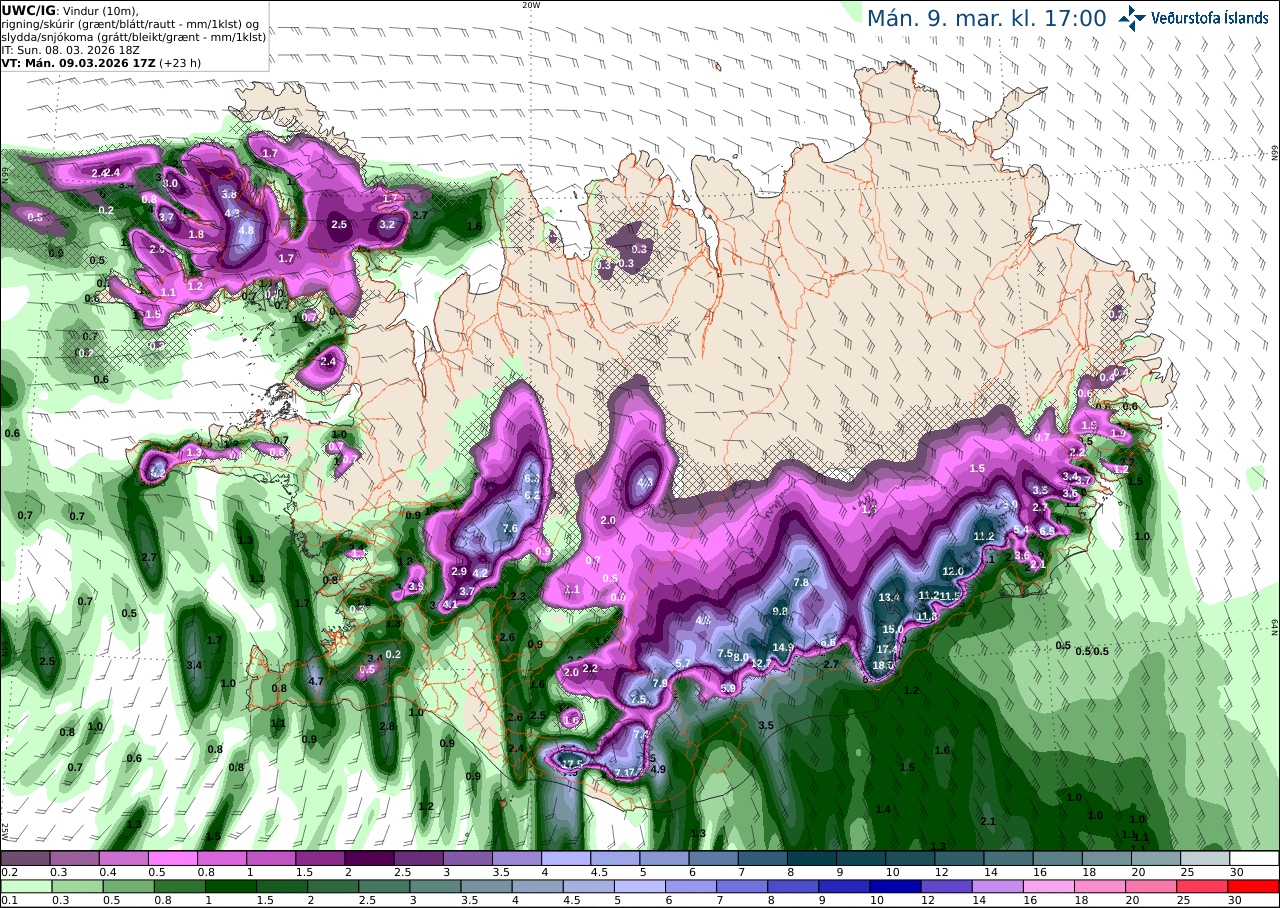Click the '15.0' precipitation value
The image size is (1280, 908).
click(x=893, y=629)
